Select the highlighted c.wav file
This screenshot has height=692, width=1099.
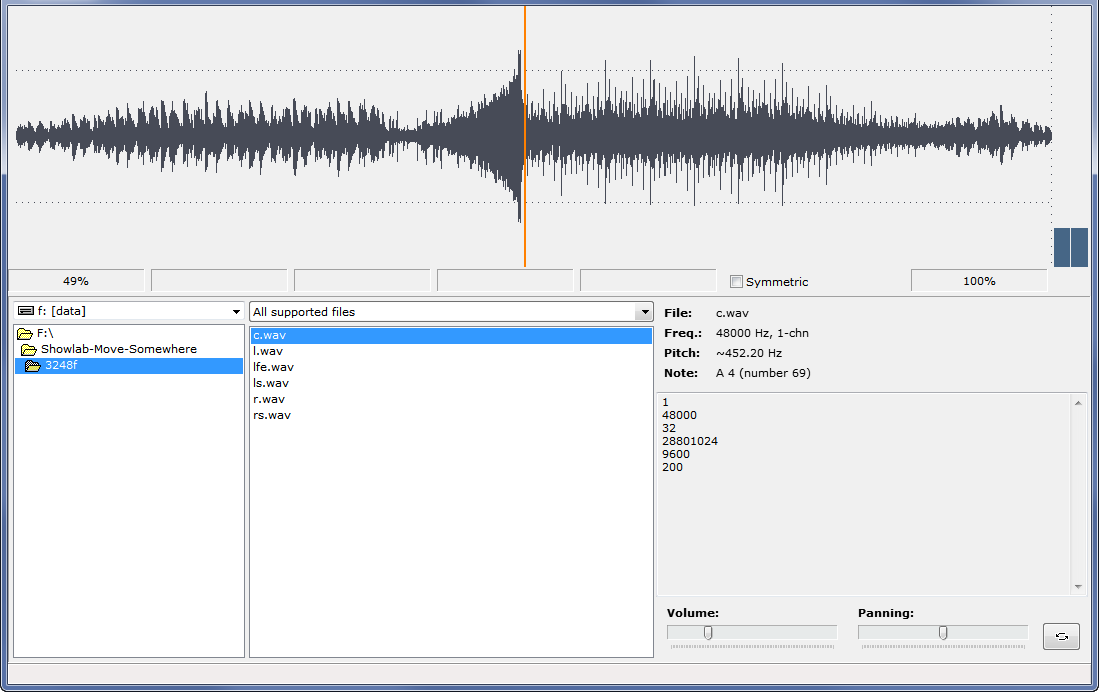(x=269, y=335)
